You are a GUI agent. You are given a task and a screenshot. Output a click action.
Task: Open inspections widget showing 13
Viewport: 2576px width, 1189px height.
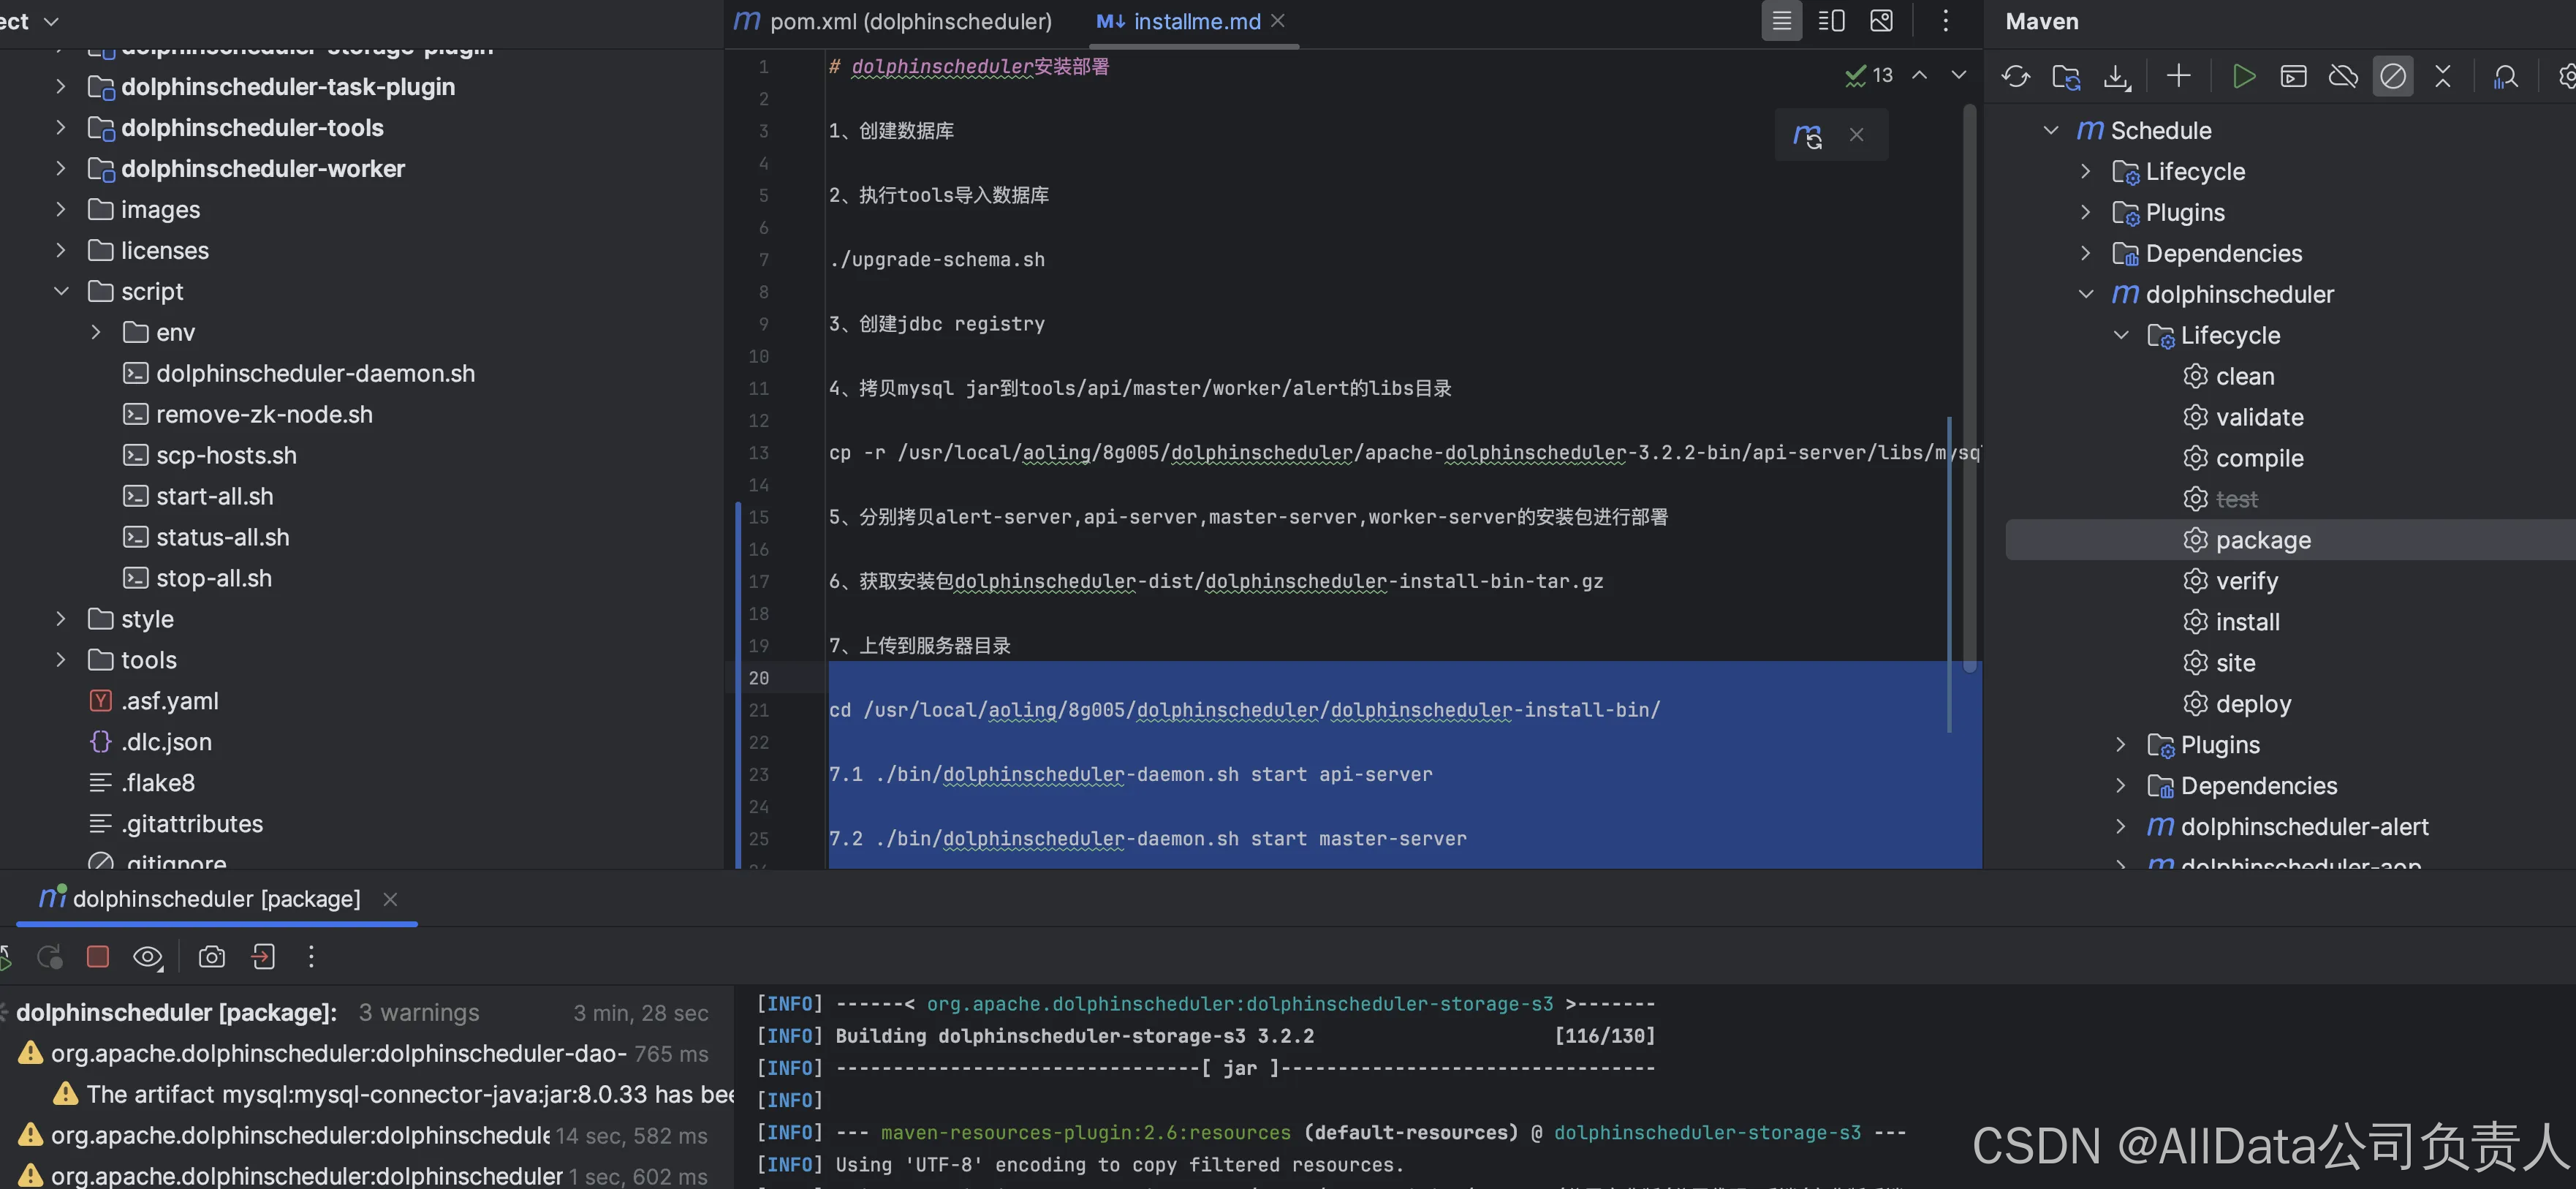tap(1869, 75)
